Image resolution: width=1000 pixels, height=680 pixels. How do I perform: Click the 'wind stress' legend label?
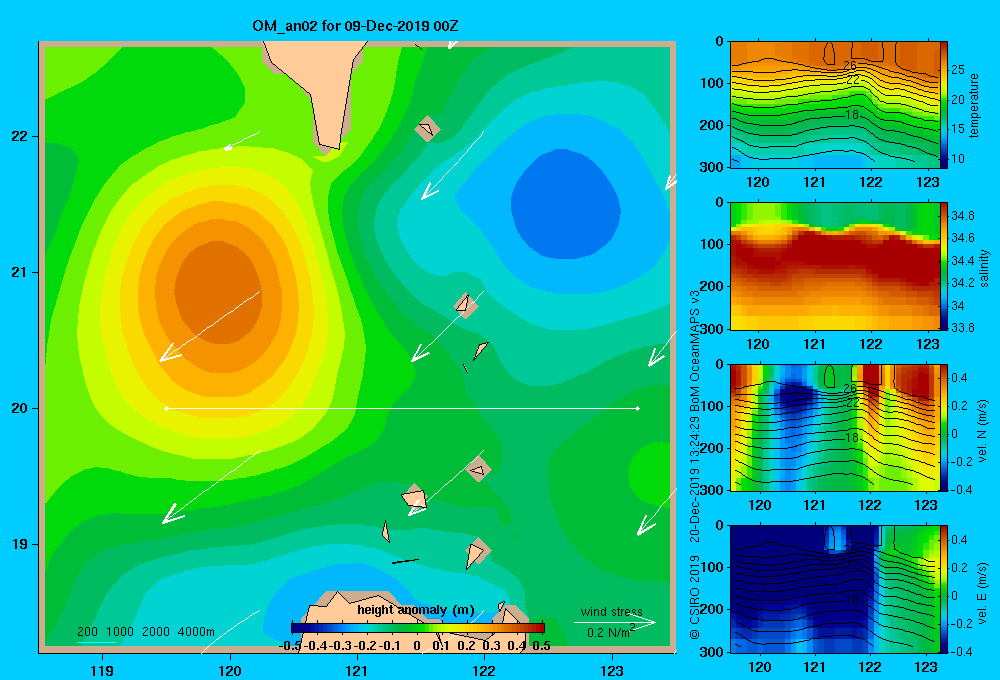pos(612,611)
